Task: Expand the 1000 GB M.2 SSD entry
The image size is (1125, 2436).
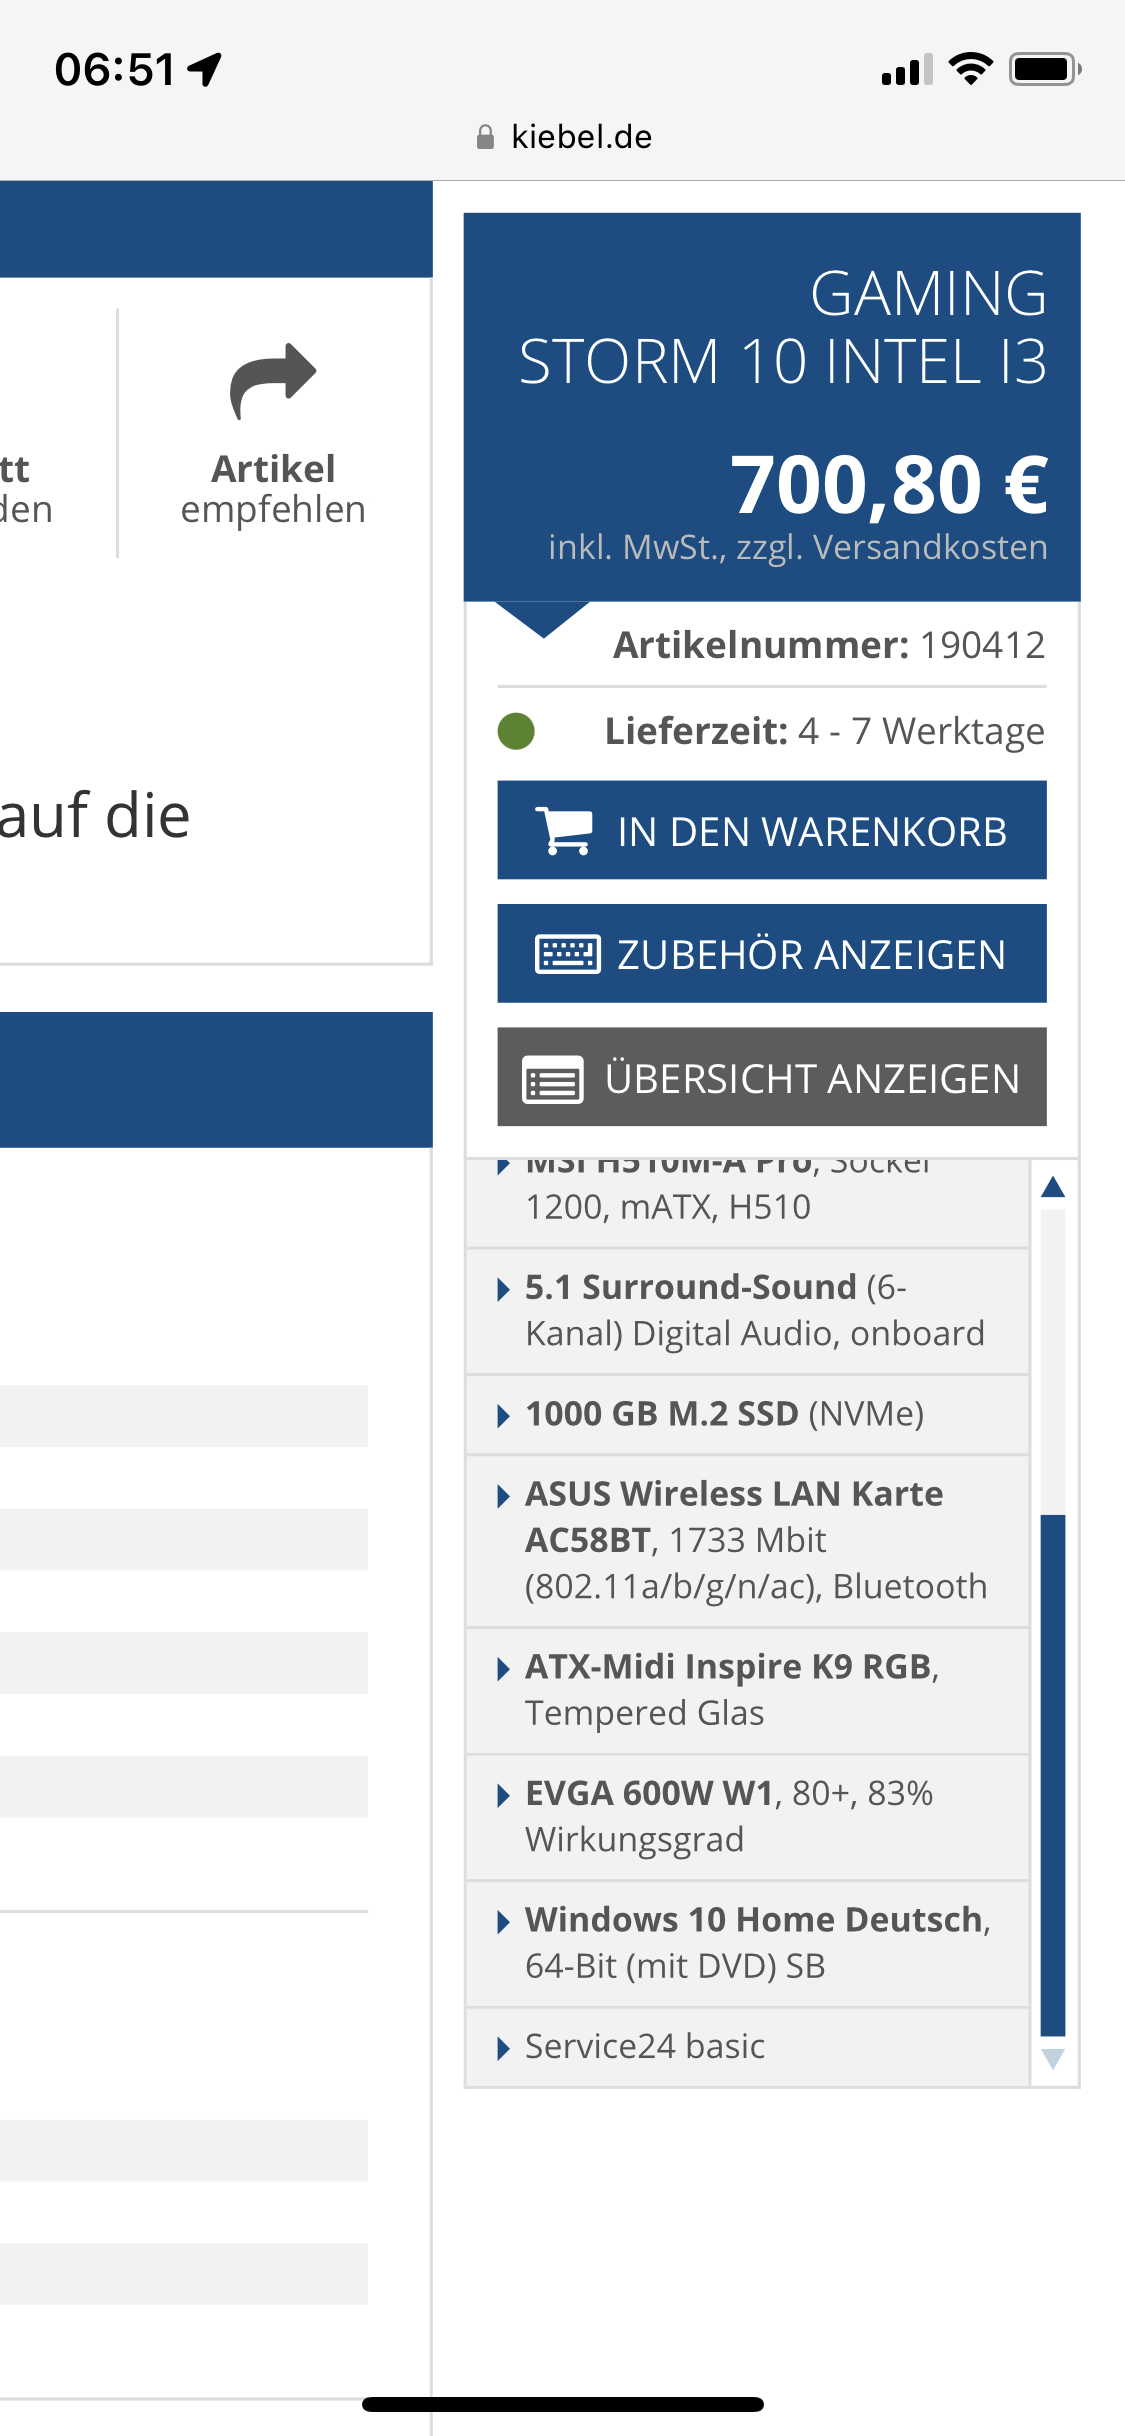Action: [747, 1414]
